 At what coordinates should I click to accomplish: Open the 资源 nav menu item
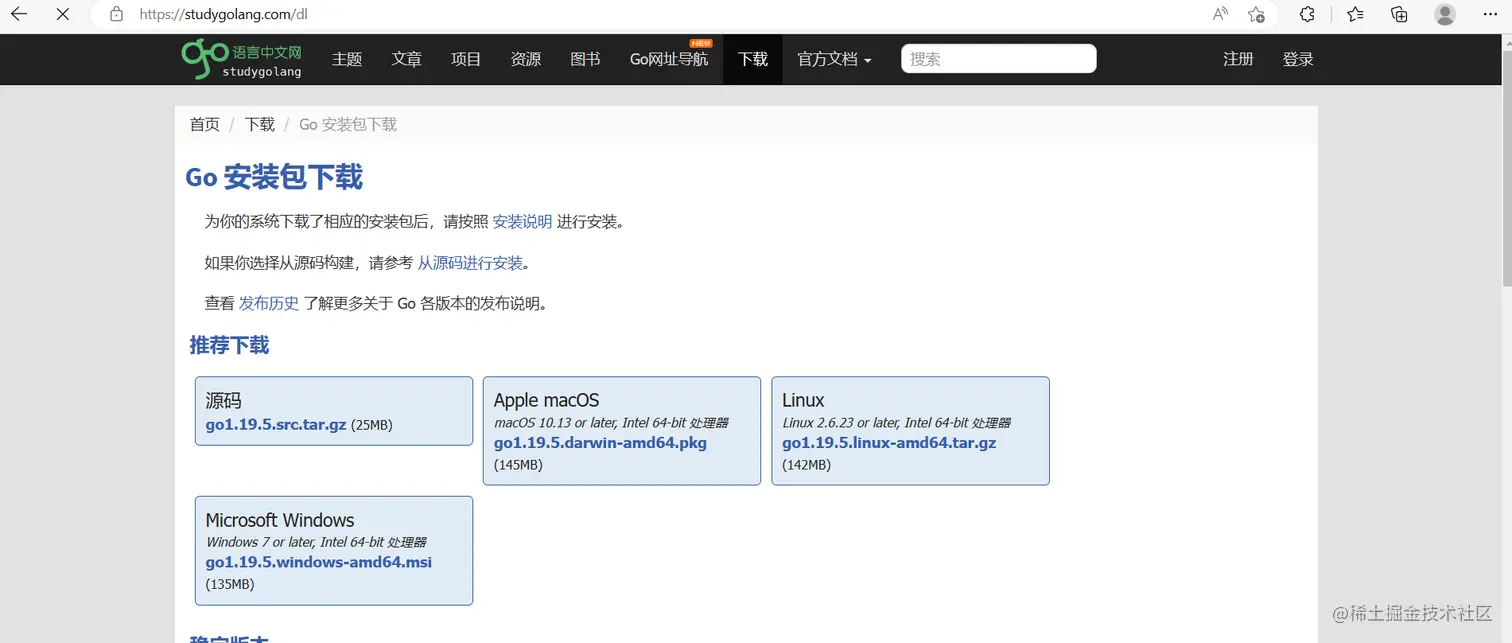[526, 59]
